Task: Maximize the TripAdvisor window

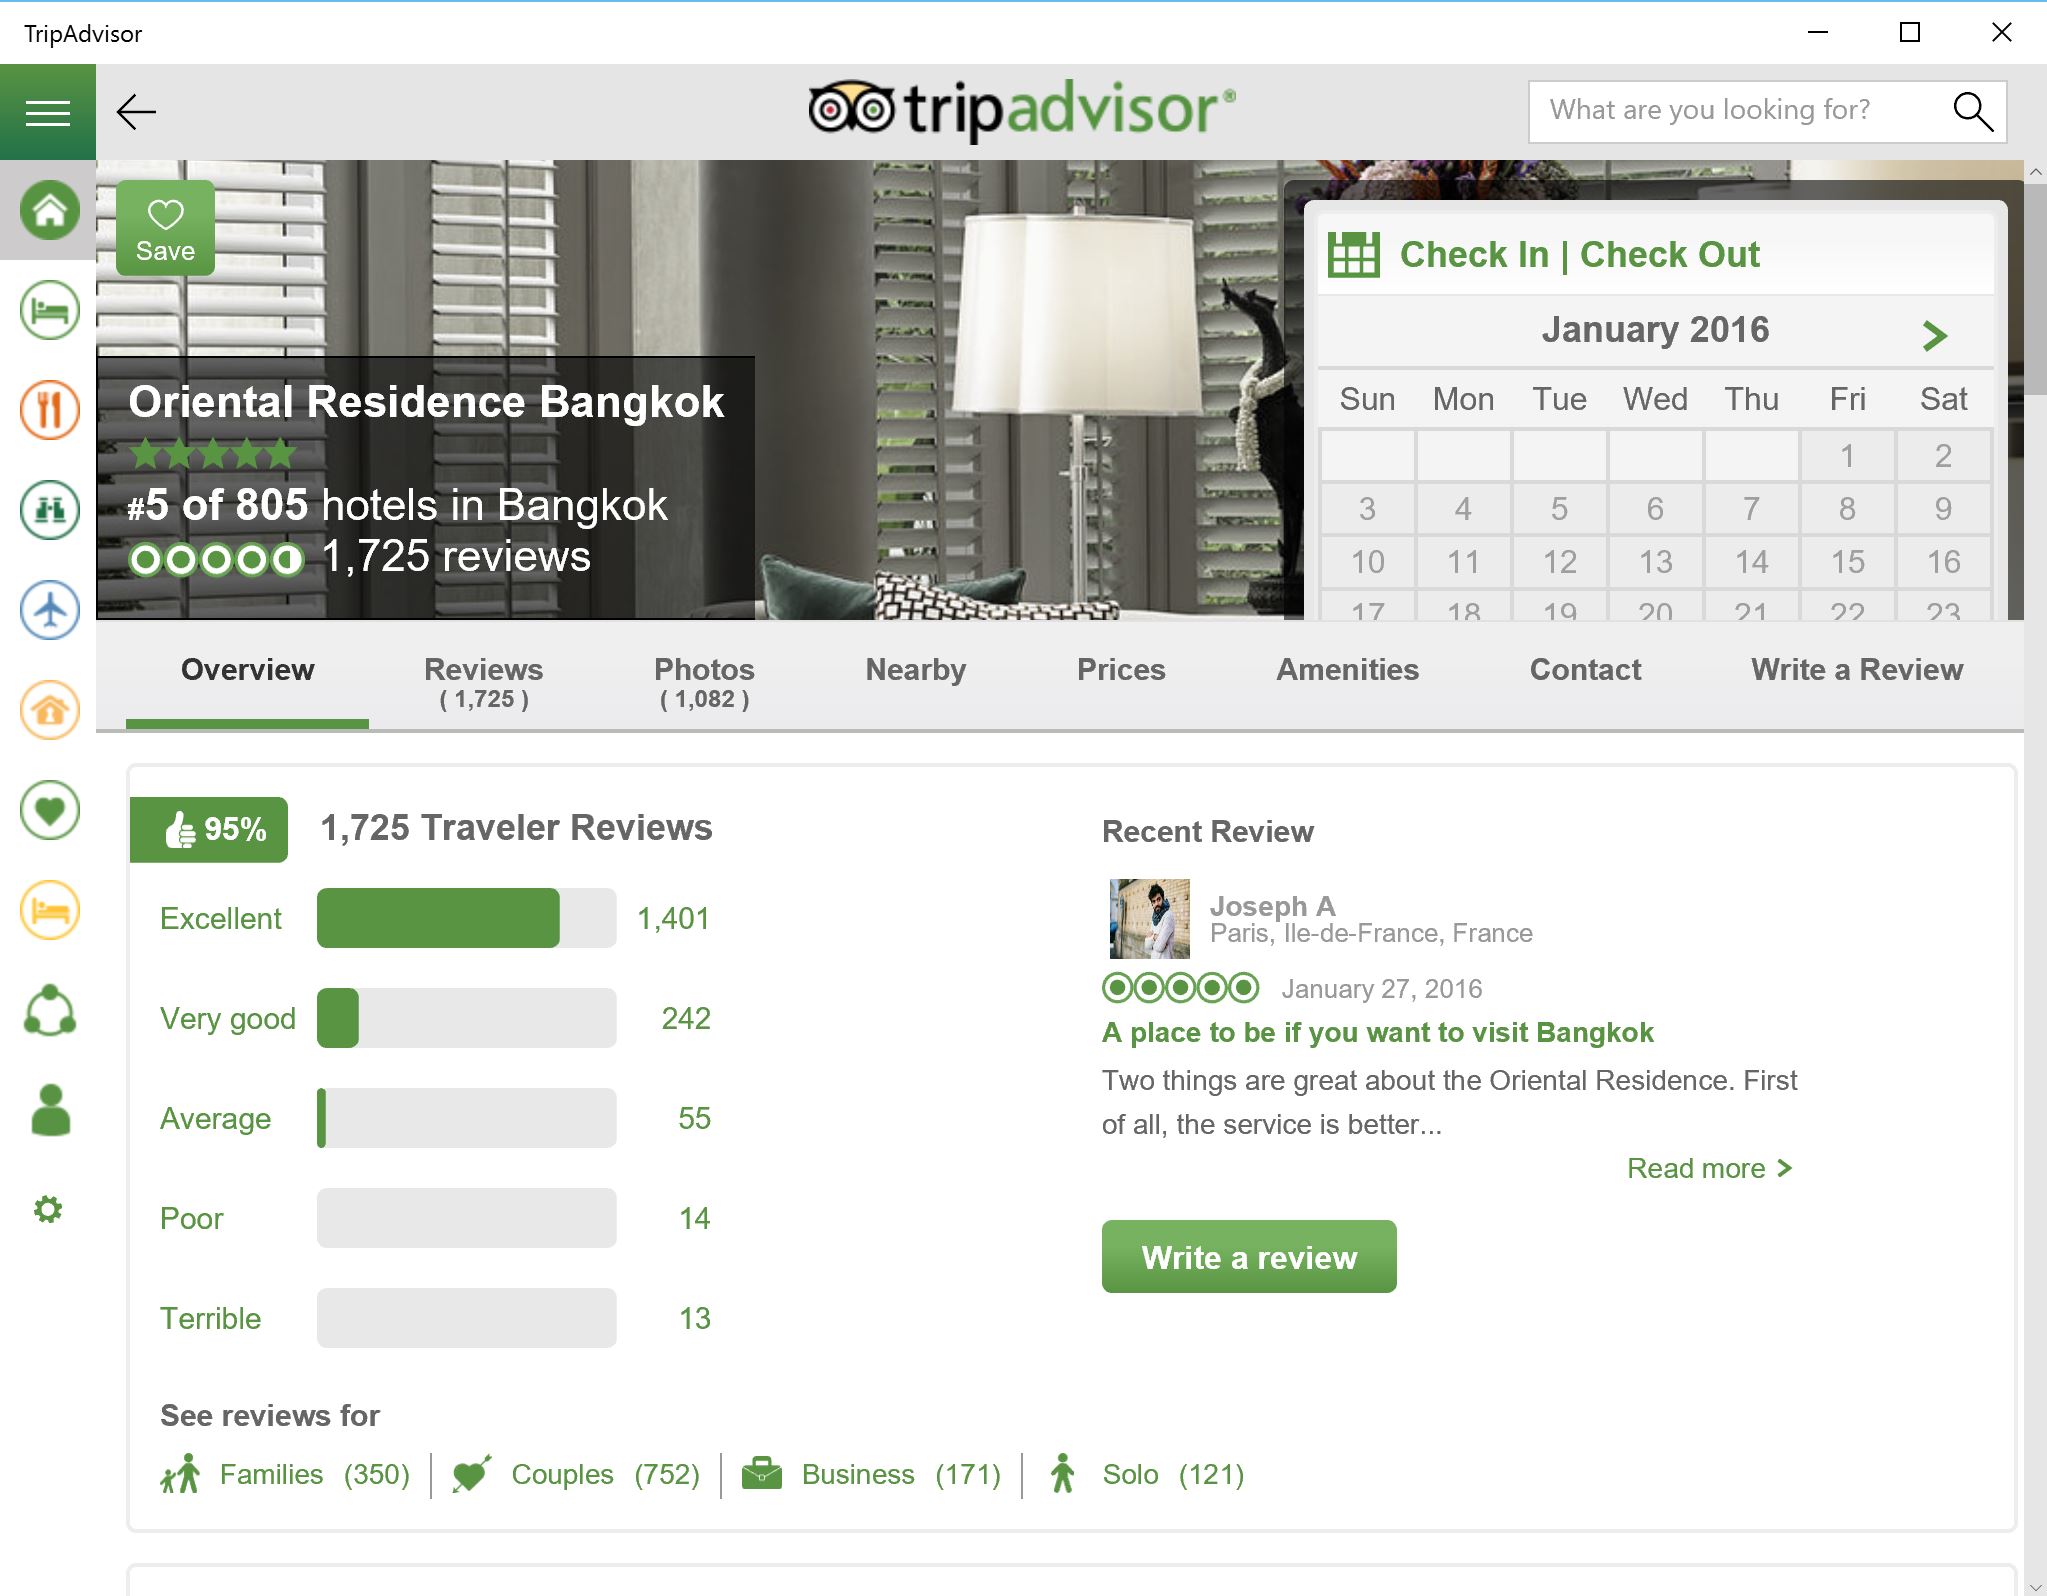Action: click(1910, 32)
